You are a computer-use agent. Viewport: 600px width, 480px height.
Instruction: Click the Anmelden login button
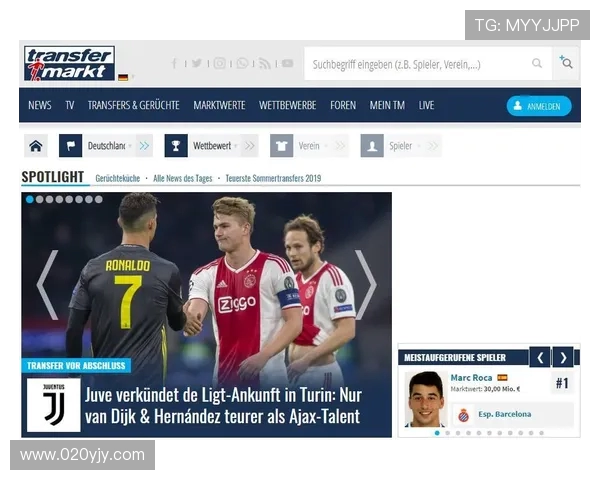[539, 105]
